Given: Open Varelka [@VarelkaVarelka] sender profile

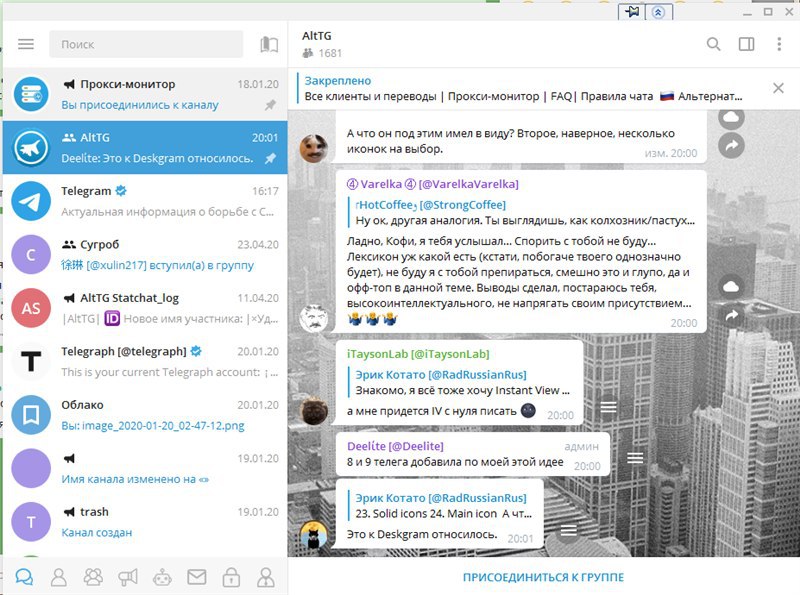Looking at the screenshot, I should pyautogui.click(x=433, y=184).
